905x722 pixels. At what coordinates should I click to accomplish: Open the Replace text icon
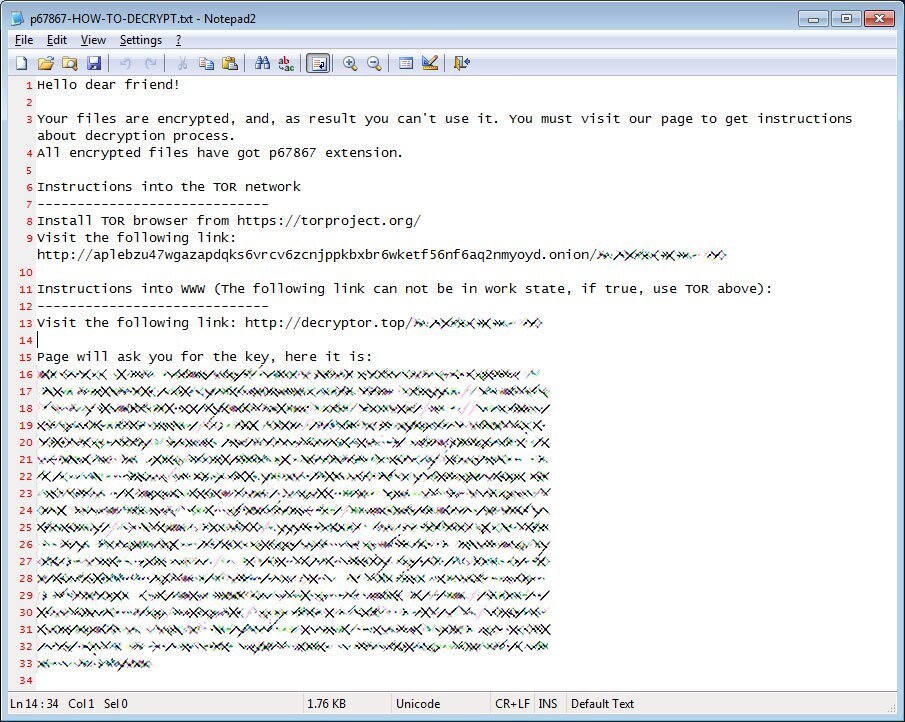click(x=286, y=63)
